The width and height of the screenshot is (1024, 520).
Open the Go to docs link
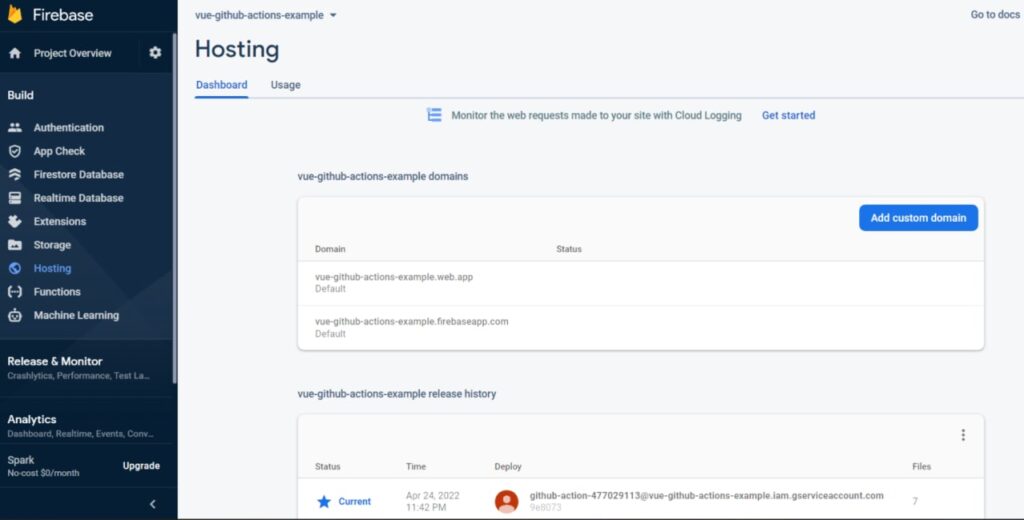[x=995, y=15]
